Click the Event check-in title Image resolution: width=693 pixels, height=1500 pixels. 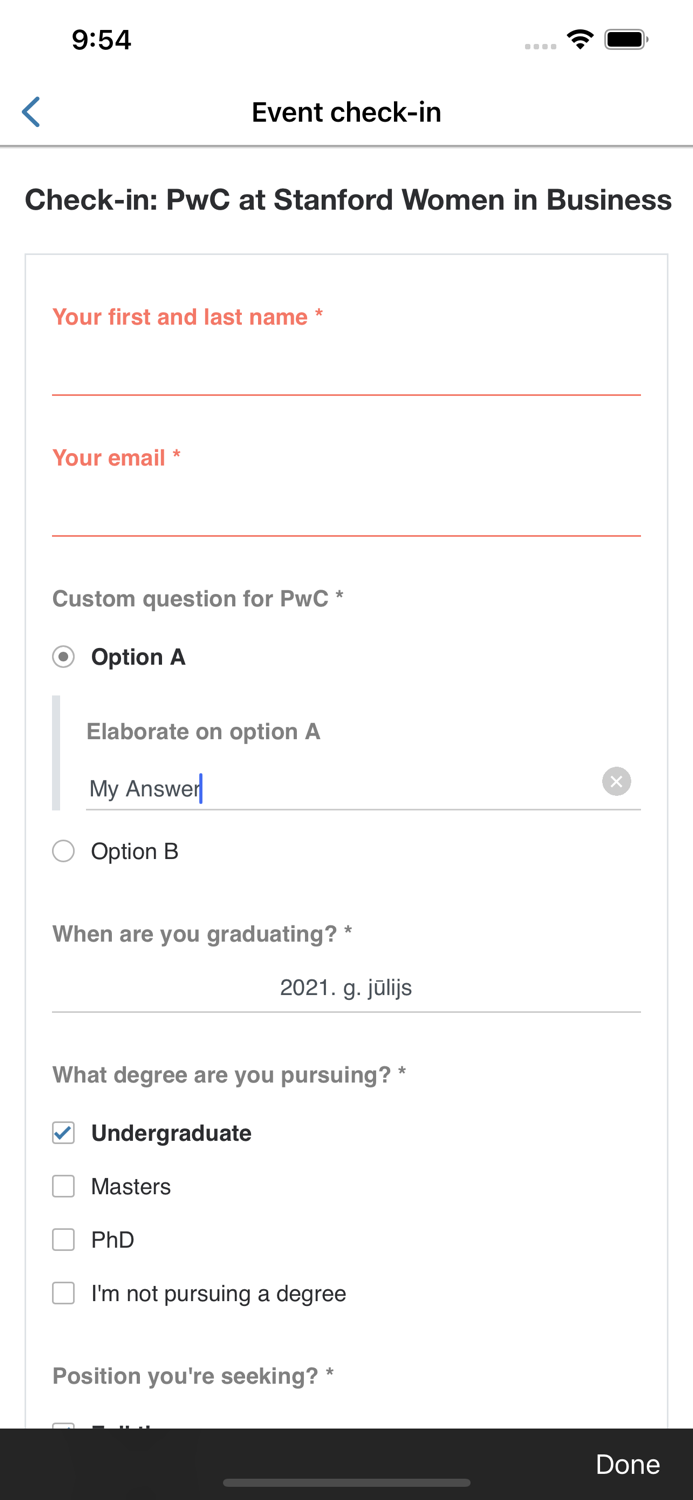click(x=346, y=112)
